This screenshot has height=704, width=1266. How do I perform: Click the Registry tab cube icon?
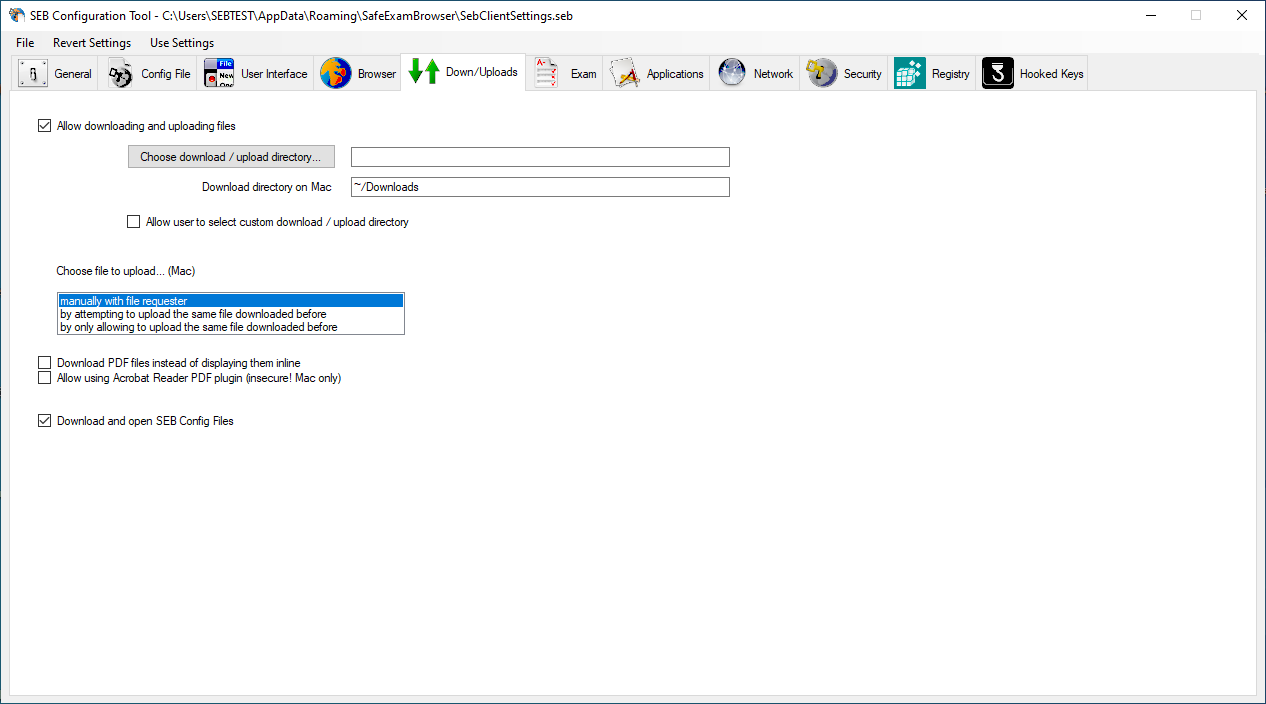[x=910, y=74]
